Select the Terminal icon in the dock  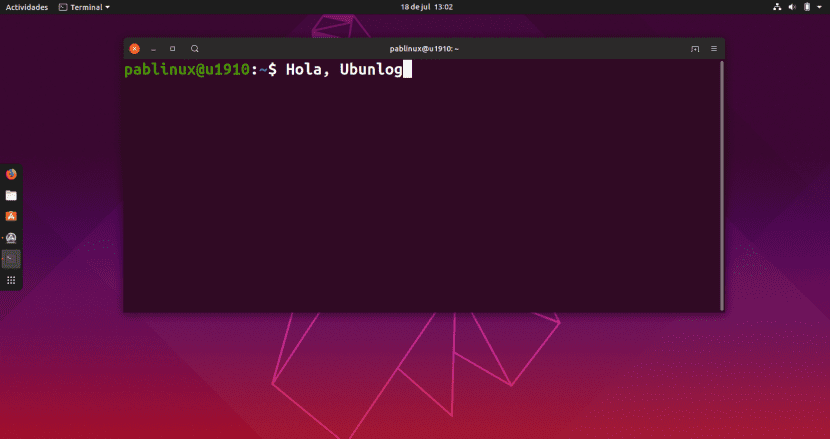pyautogui.click(x=11, y=259)
